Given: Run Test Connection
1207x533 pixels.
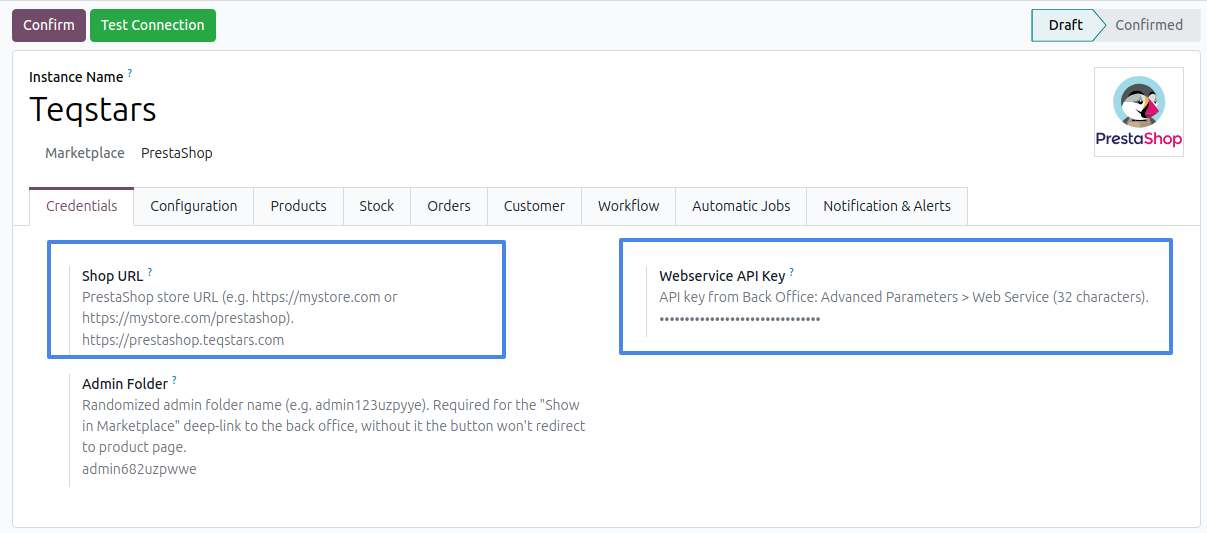Looking at the screenshot, I should [x=153, y=25].
